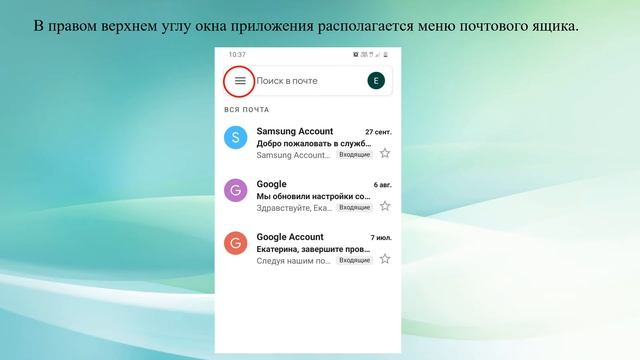Click 'Входящие' label on Samsung Account email

click(x=354, y=155)
